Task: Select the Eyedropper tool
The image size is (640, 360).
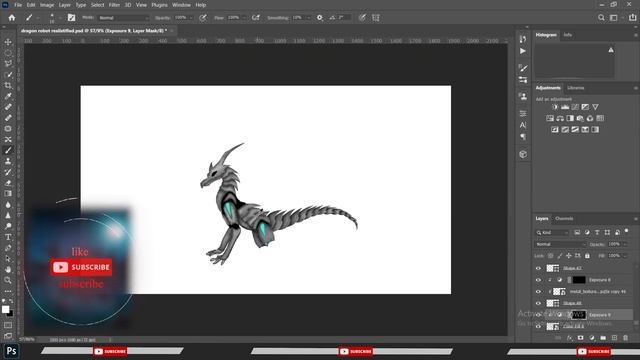Action: 8,96
